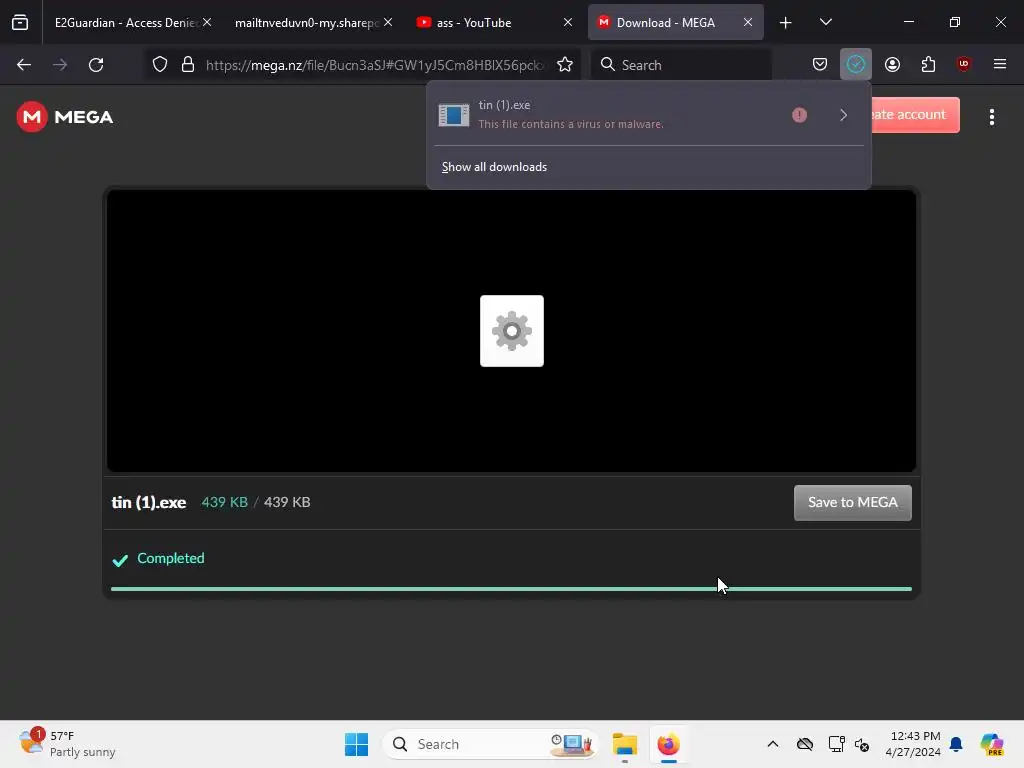Go back to previous page
This screenshot has height=768, width=1024.
24,65
